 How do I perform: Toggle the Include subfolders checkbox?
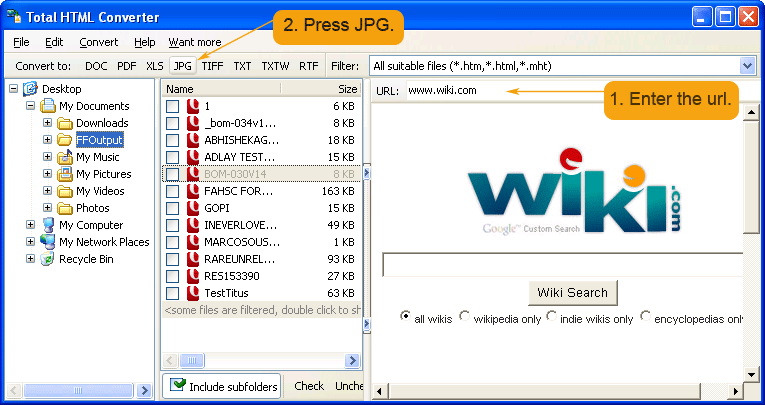[x=178, y=385]
